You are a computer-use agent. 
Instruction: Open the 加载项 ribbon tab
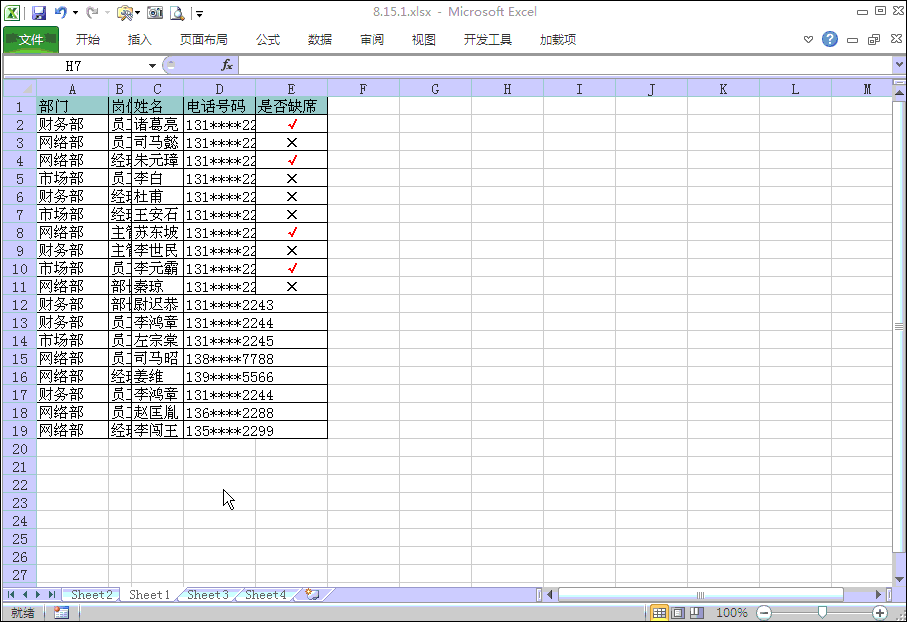[x=558, y=39]
